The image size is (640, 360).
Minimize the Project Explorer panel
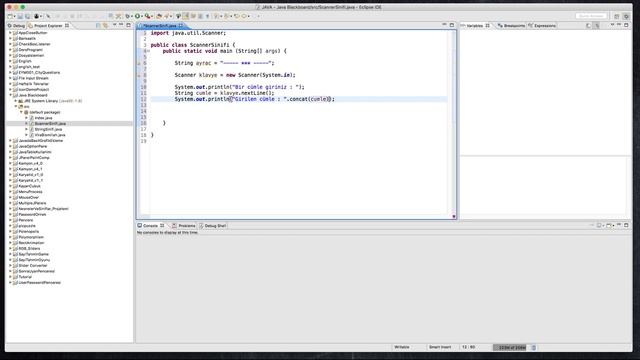121,25
